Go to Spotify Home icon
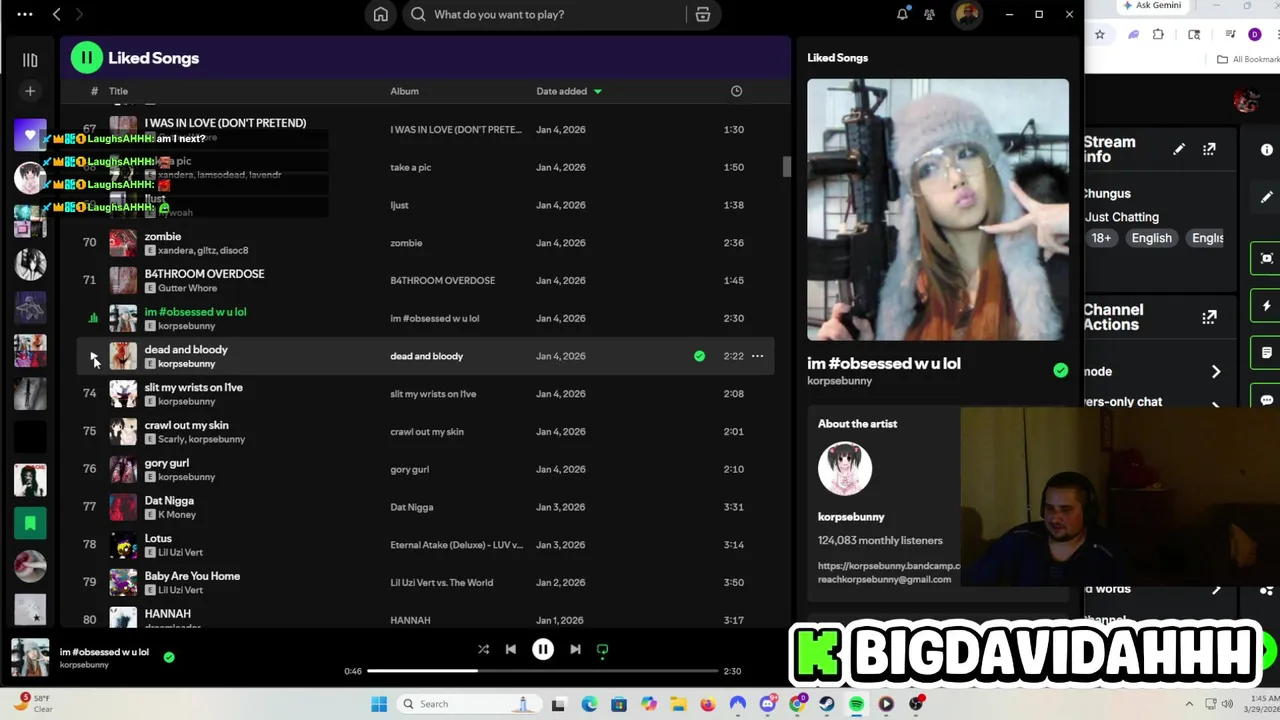This screenshot has height=720, width=1280. coord(381,14)
